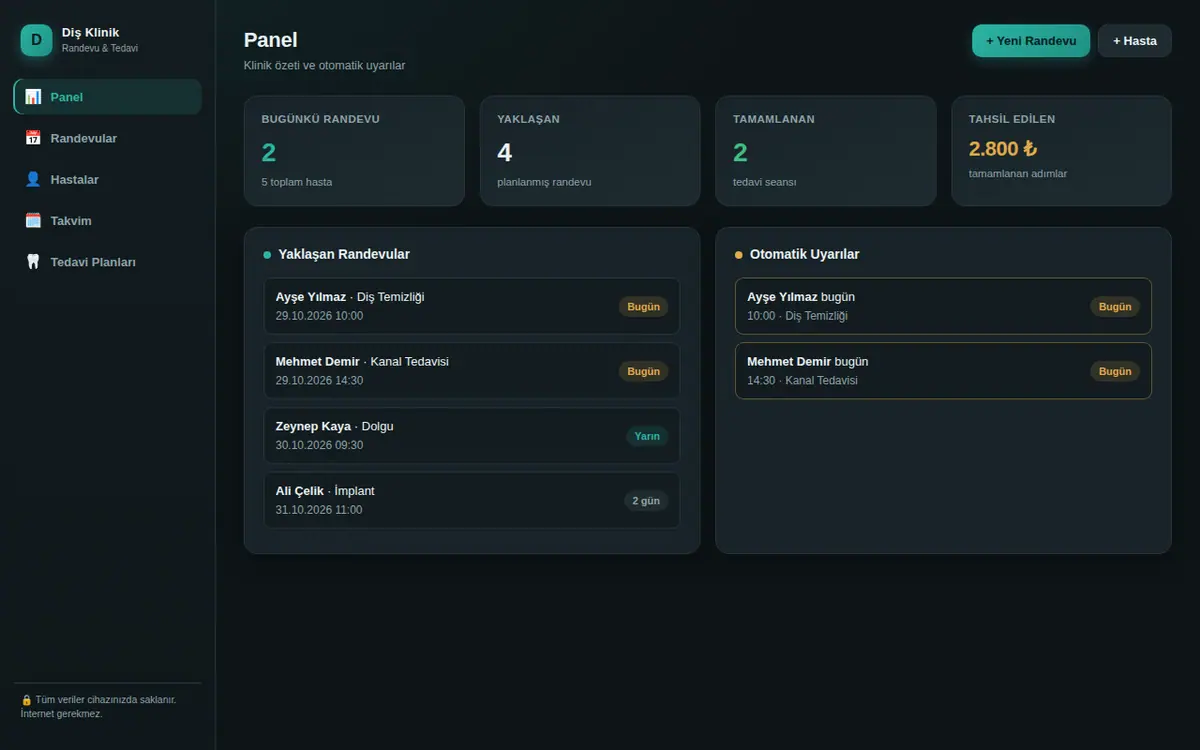Switch to the Takvim view
The width and height of the screenshot is (1200, 750).
coord(108,220)
